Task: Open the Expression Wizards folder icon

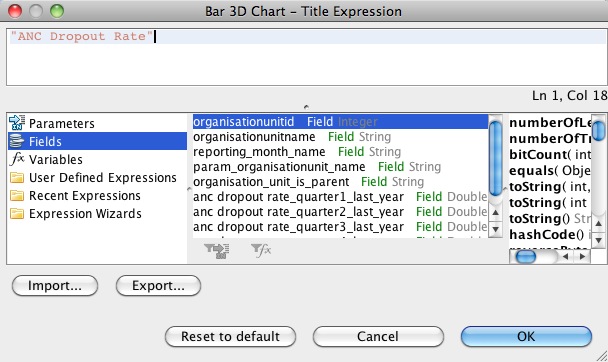Action: click(x=17, y=214)
